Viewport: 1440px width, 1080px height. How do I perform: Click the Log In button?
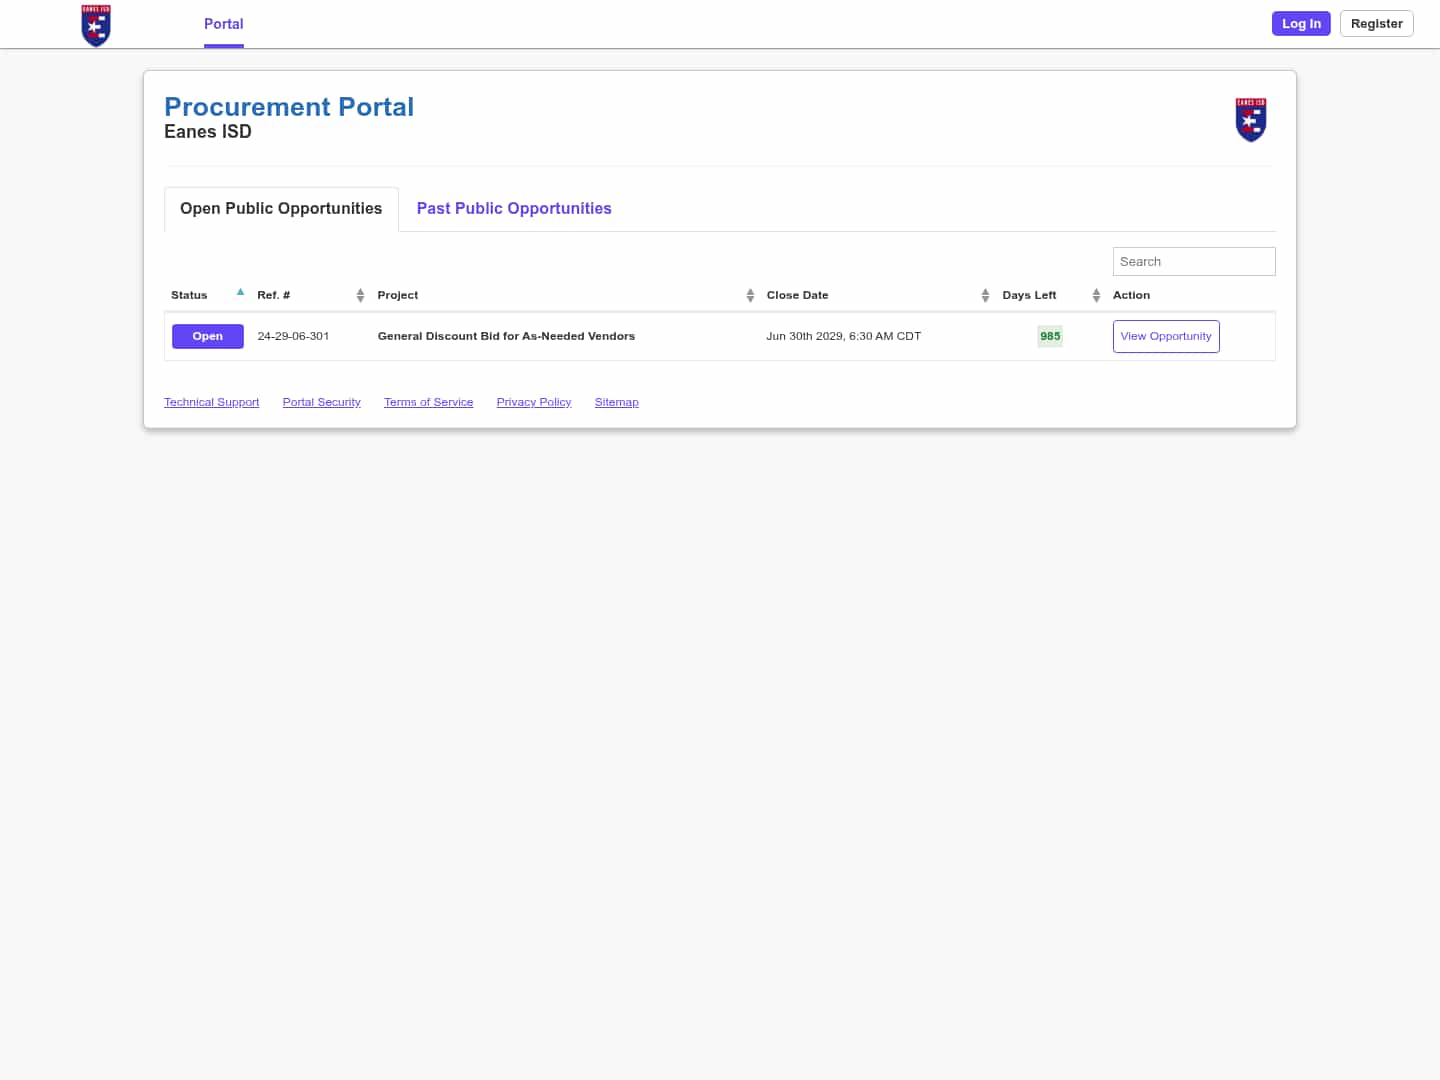tap(1301, 23)
